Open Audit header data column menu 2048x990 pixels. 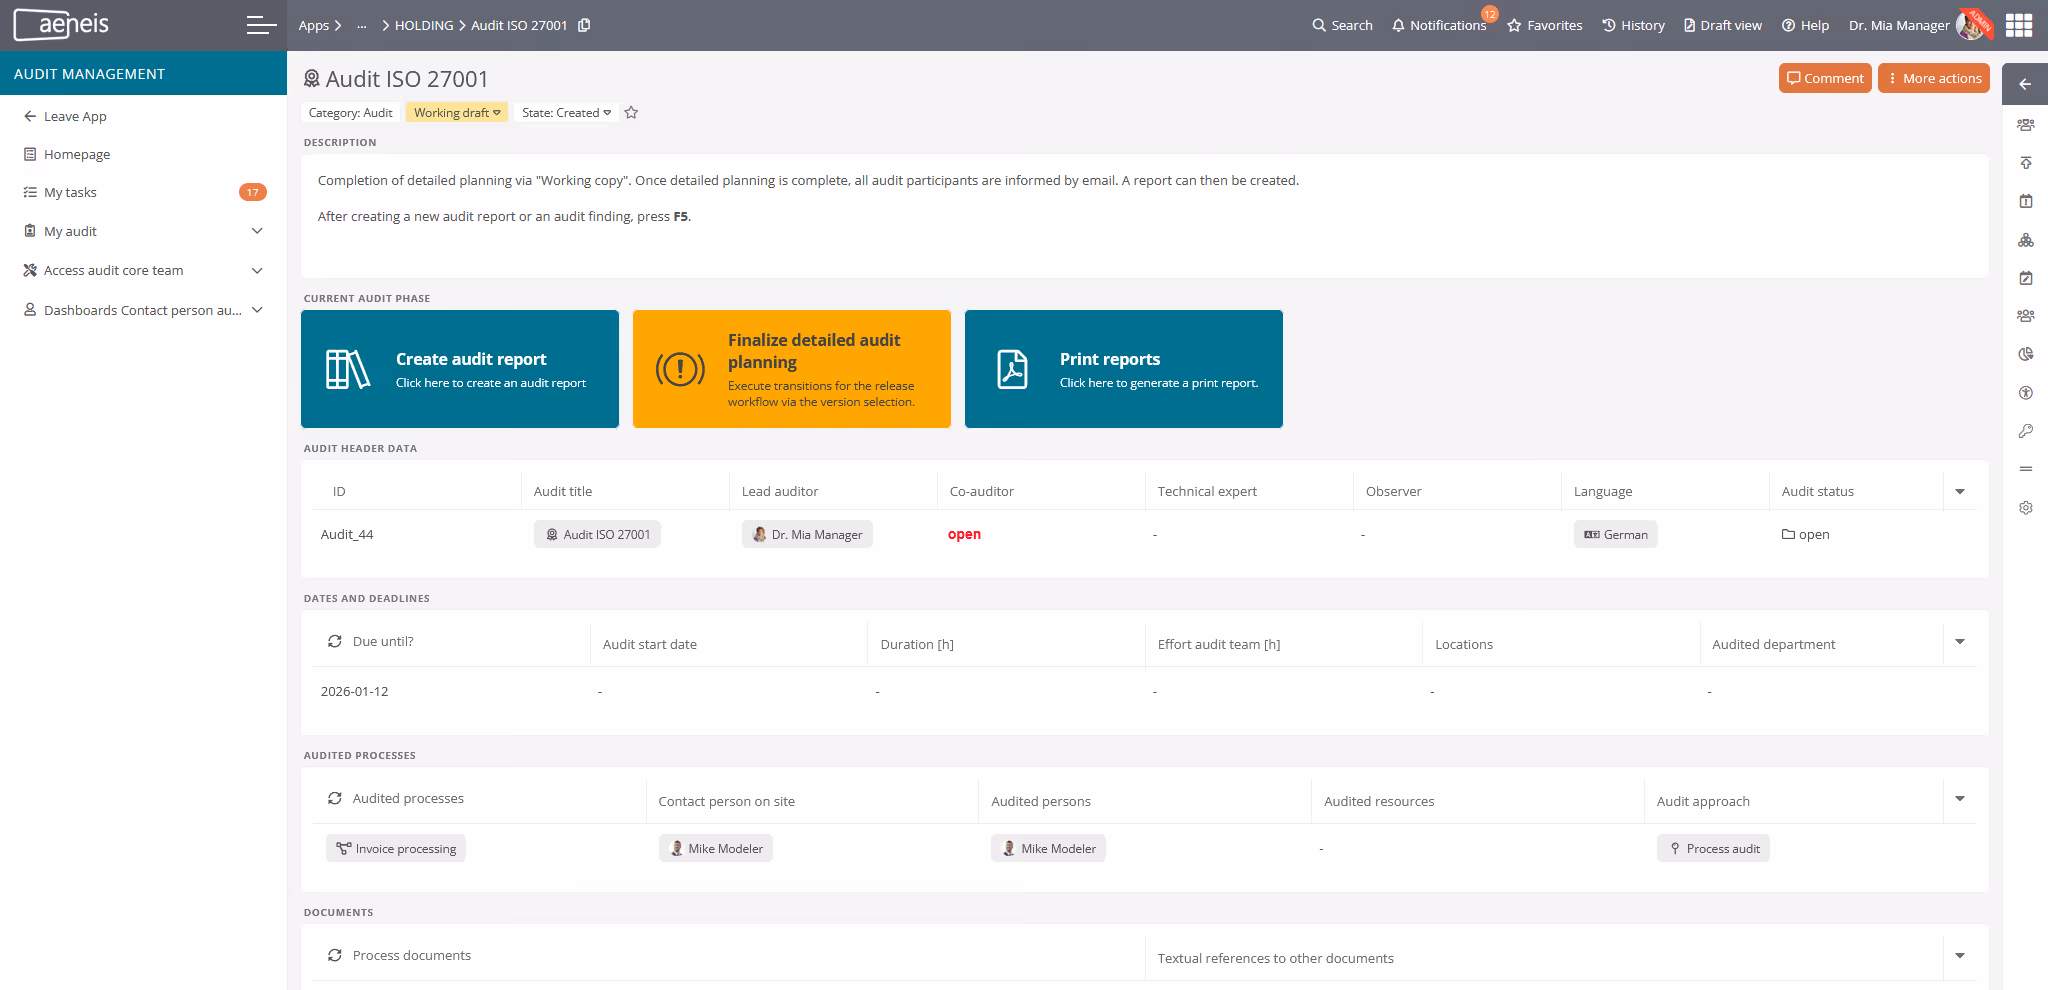[x=1960, y=491]
